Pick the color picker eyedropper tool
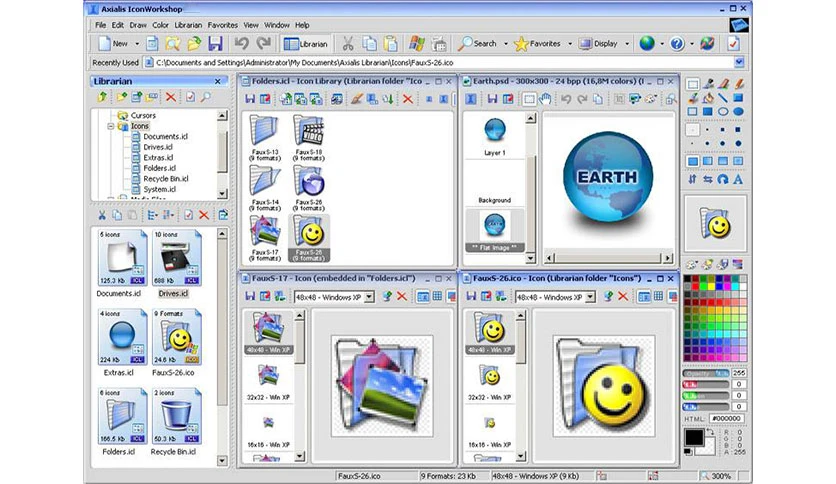Viewport: 836px width, 484px height. pyautogui.click(x=708, y=84)
